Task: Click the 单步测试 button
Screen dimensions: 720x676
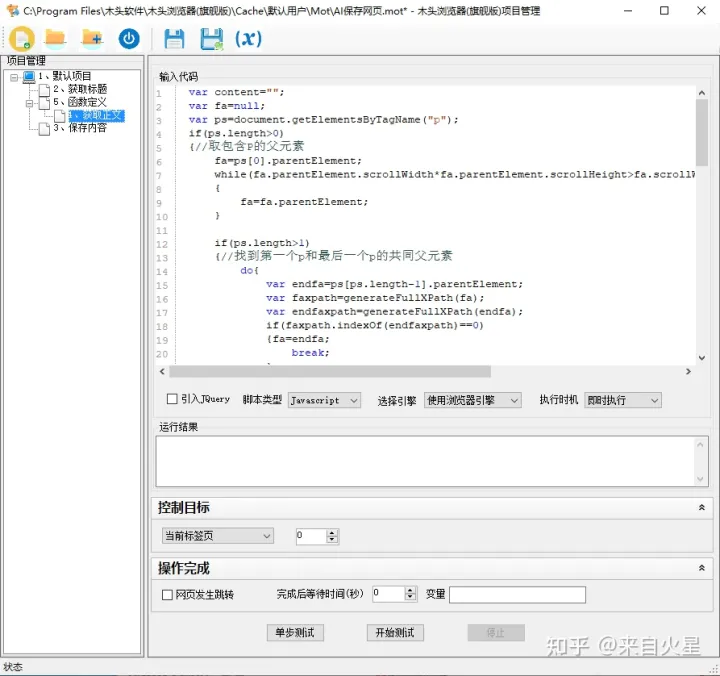Action: [x=295, y=633]
